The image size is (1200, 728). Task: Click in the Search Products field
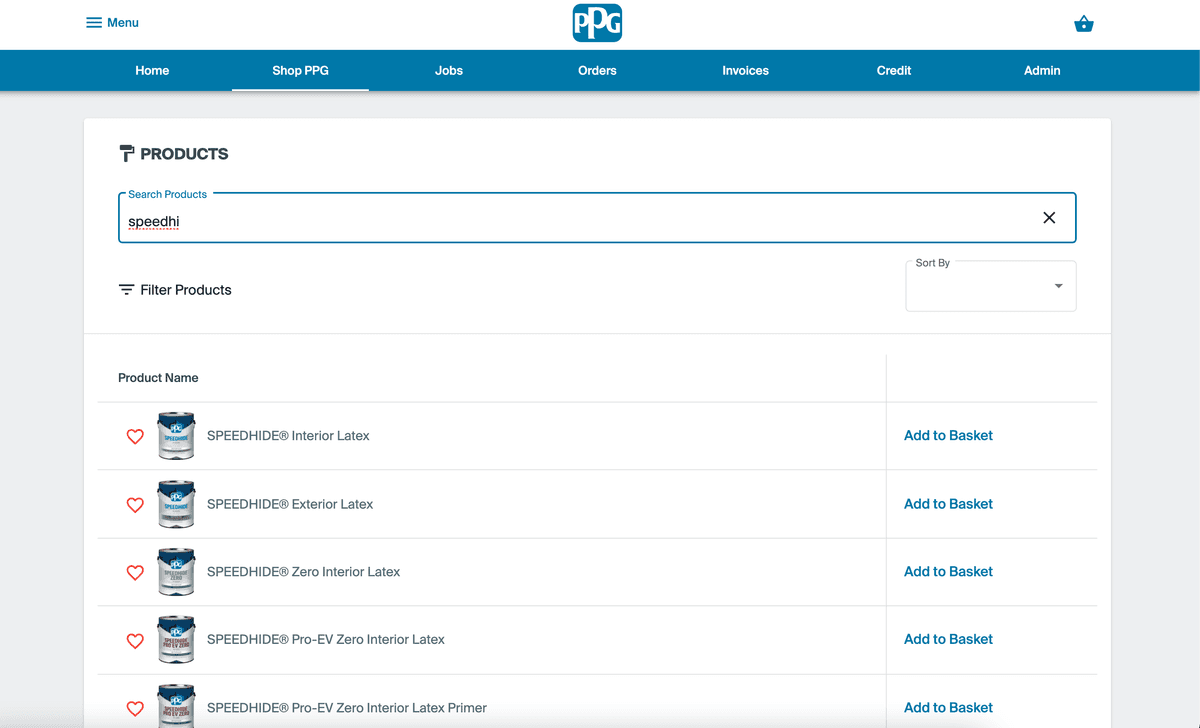[580, 221]
